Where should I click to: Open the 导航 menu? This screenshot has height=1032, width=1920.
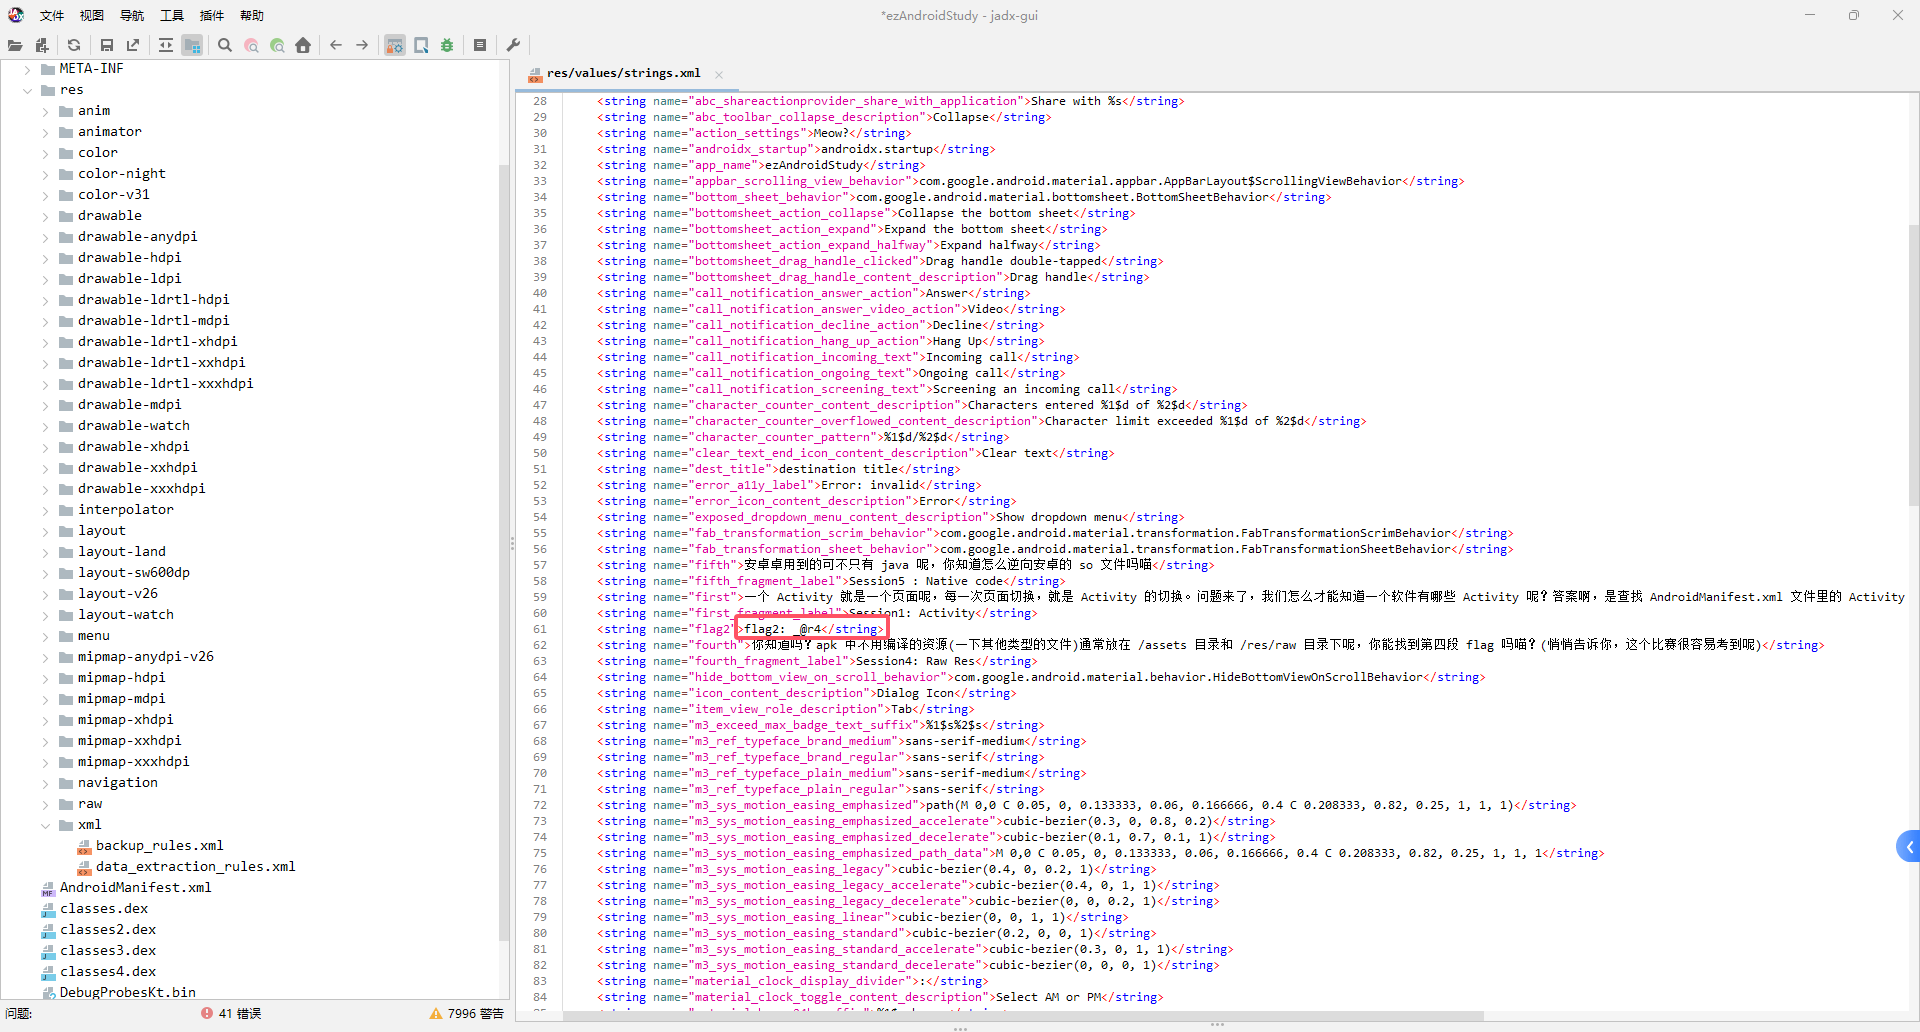coord(132,15)
